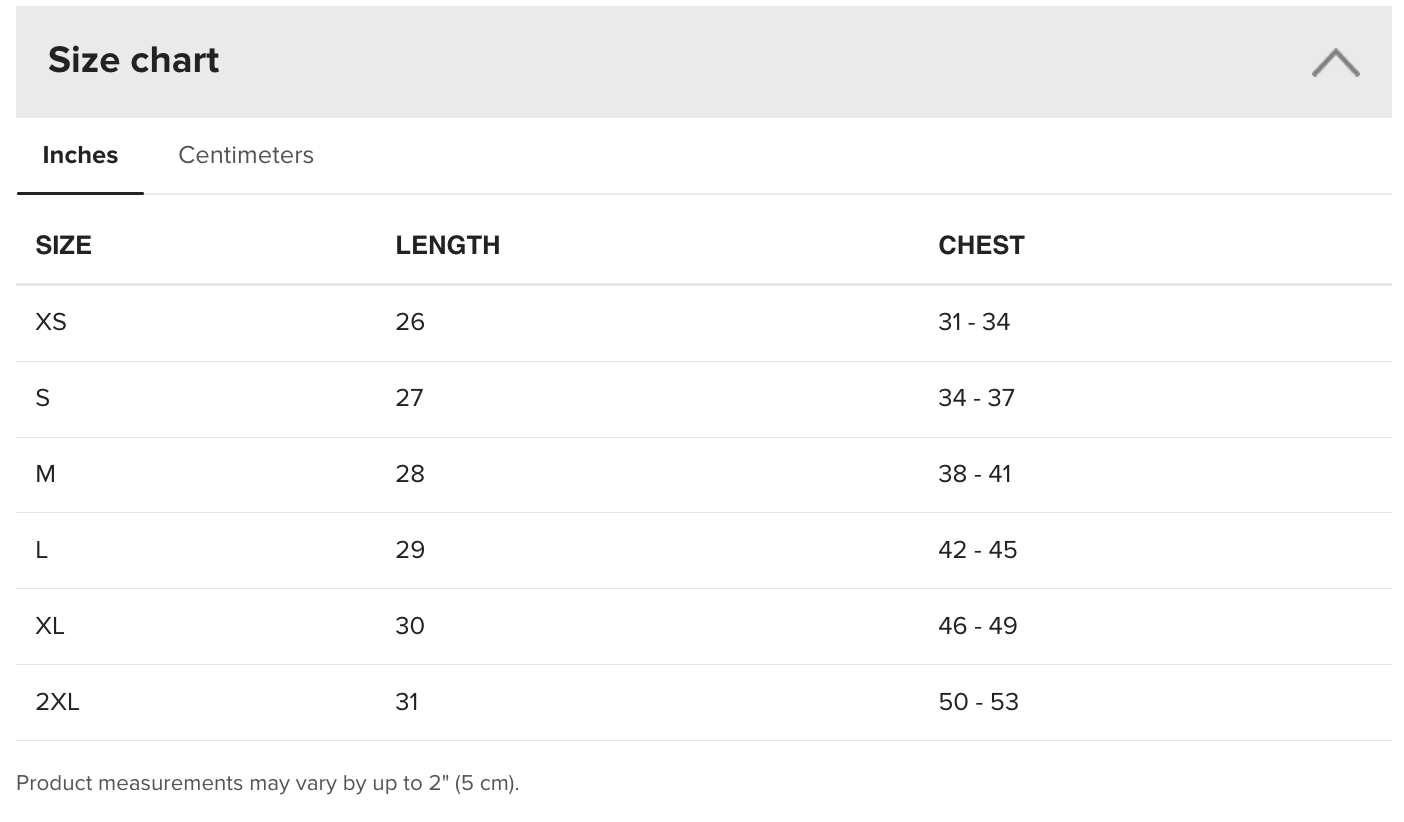
Task: Click the 31 - 34 chest value
Action: point(974,322)
